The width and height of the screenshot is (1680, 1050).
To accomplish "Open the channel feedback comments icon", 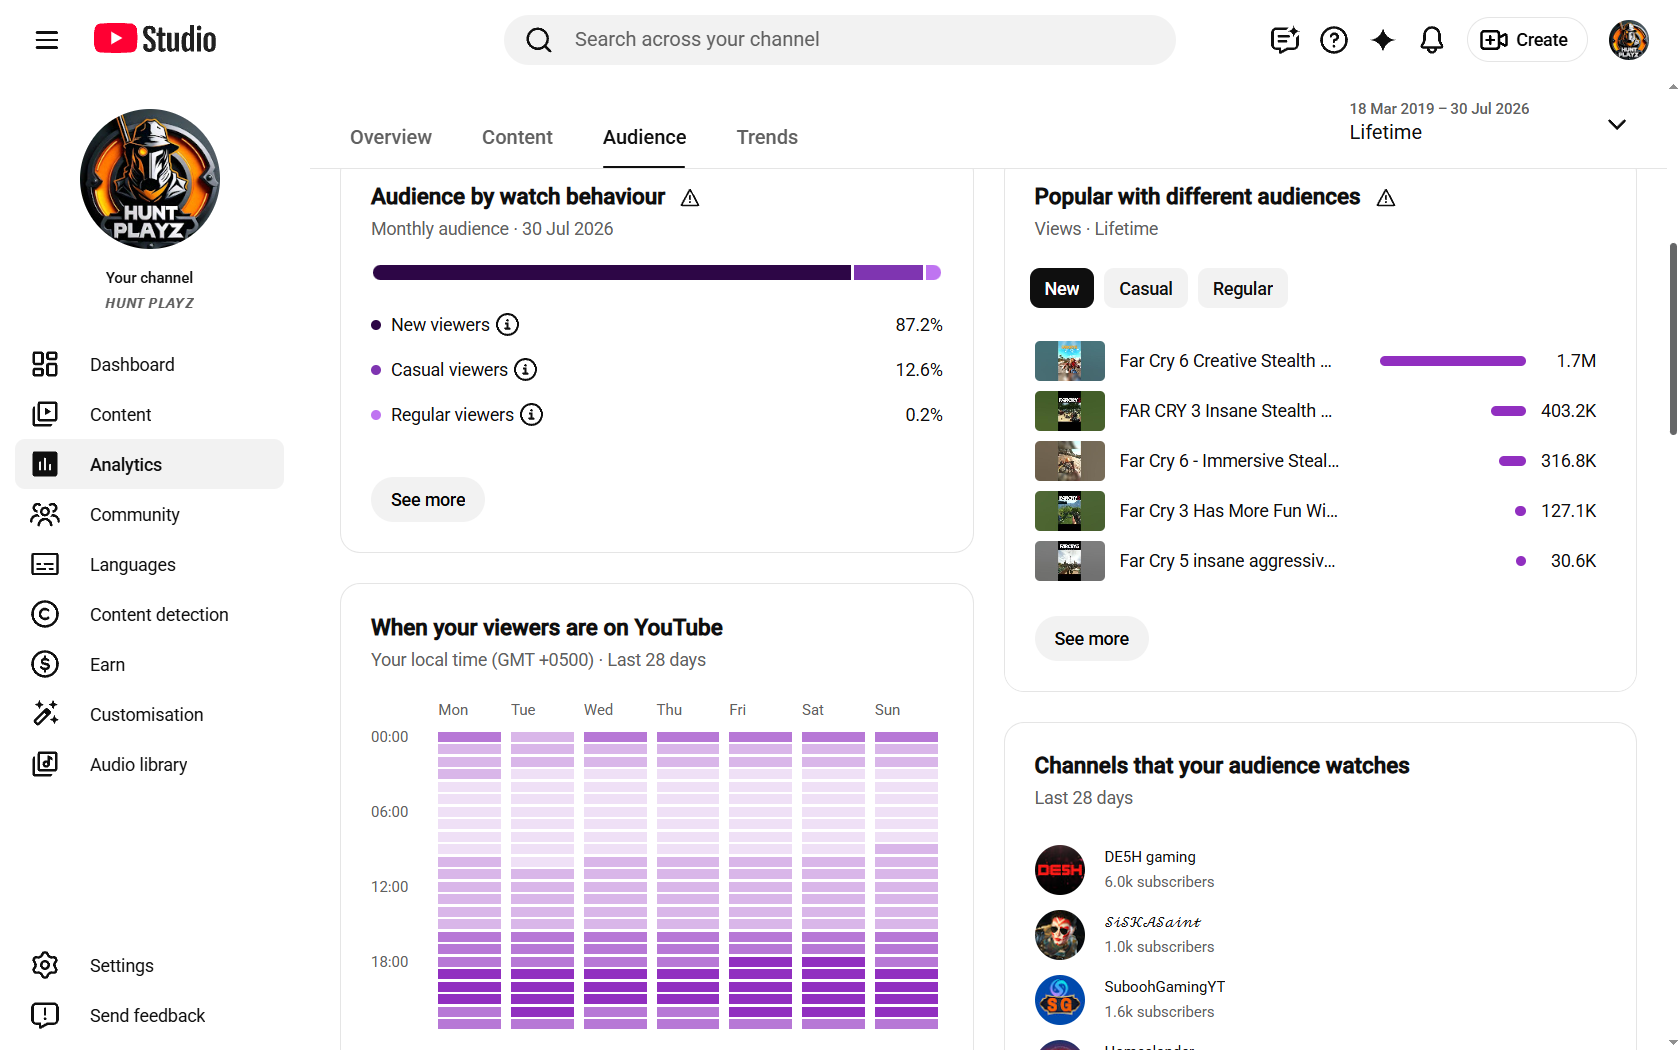I will tap(1285, 40).
